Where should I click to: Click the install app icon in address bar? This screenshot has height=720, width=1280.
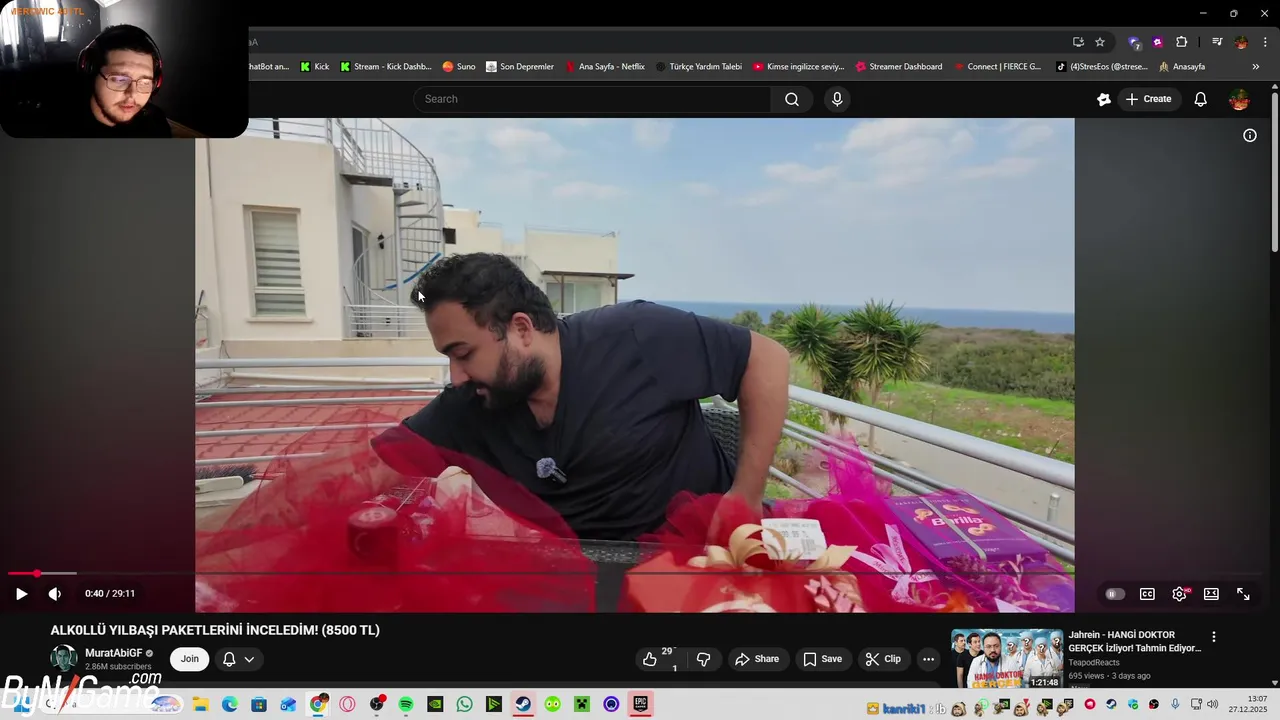1078,42
